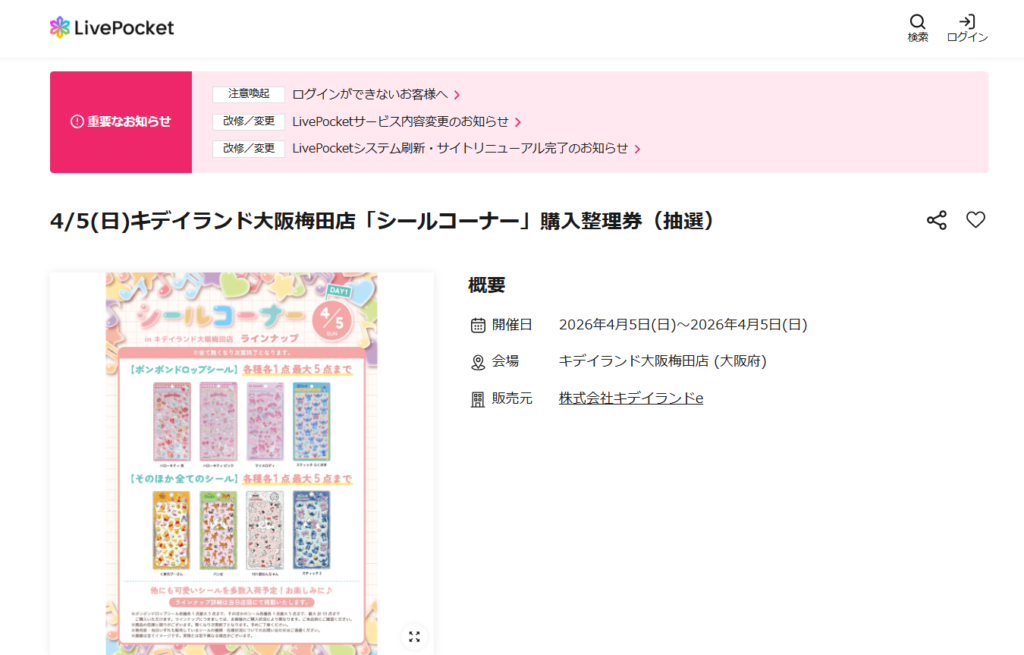Click the location pin icon beside 会場
The image size is (1024, 655).
tap(478, 362)
